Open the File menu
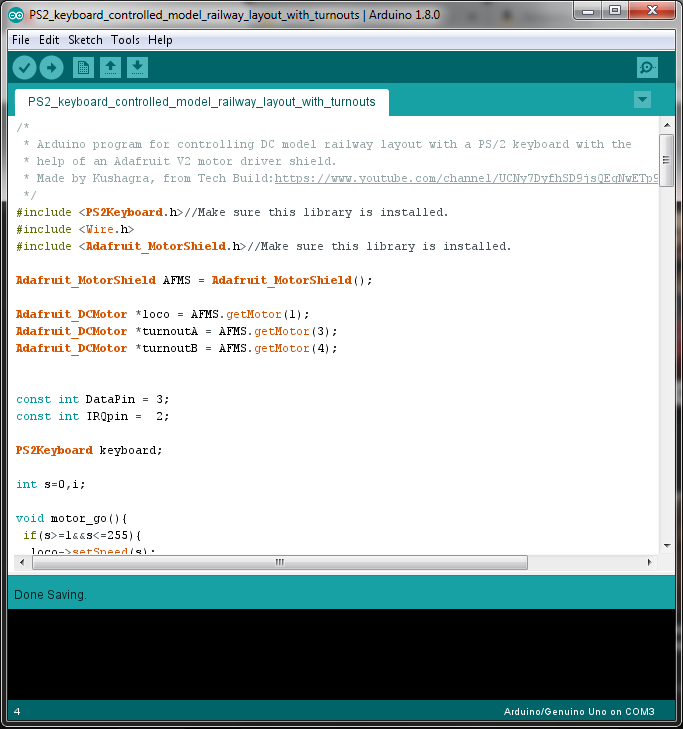This screenshot has height=729, width=683. click(21, 40)
